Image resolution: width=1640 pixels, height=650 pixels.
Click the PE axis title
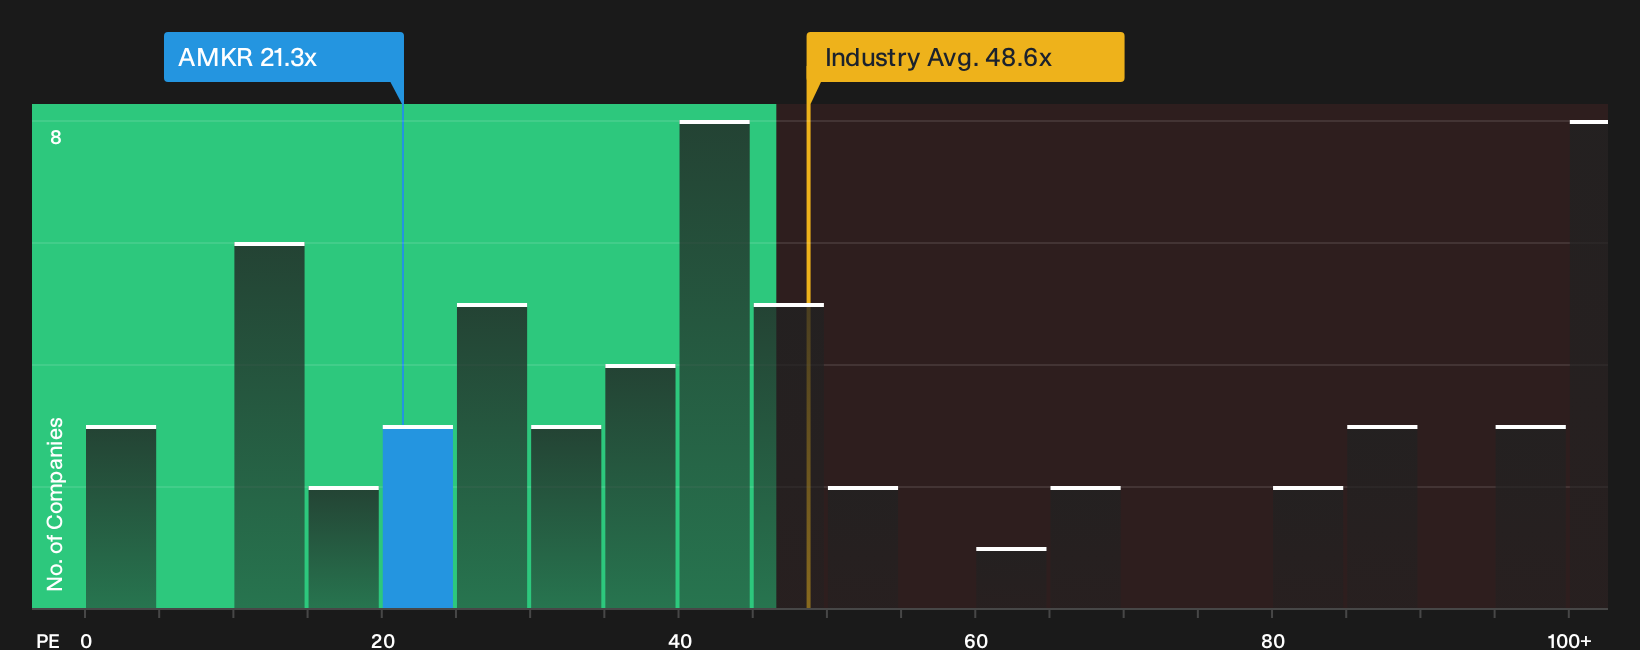[48, 640]
